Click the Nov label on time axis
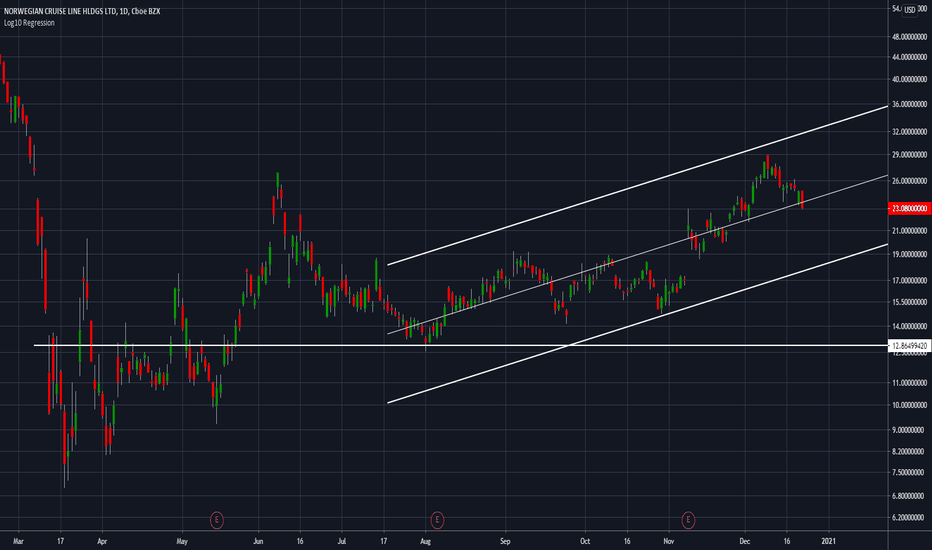932x550 pixels. pyautogui.click(x=669, y=541)
